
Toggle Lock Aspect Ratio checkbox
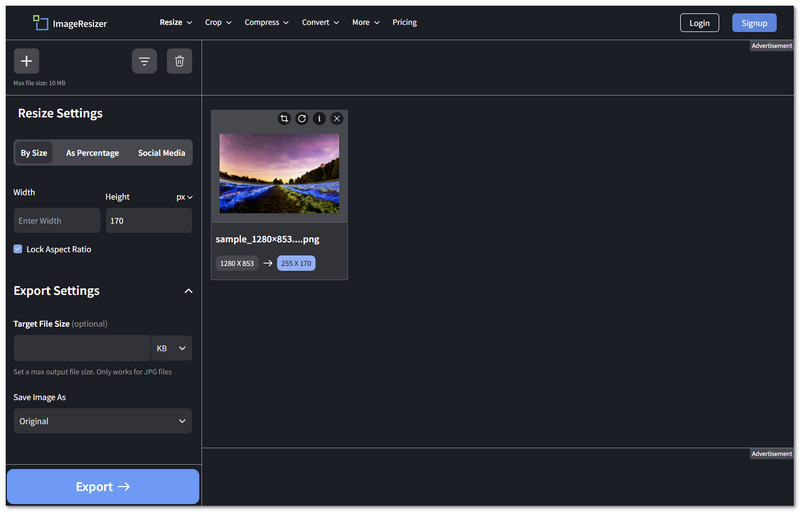pyautogui.click(x=18, y=249)
